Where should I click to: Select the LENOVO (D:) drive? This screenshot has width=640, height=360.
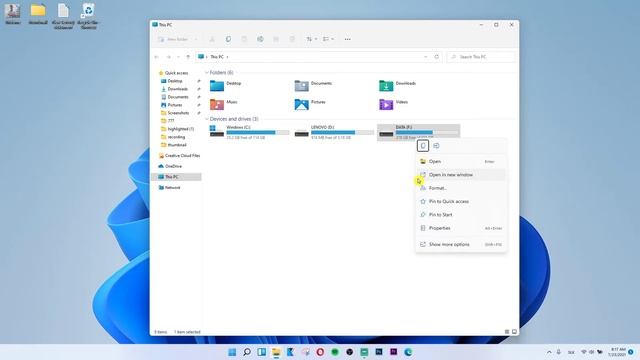(x=334, y=132)
